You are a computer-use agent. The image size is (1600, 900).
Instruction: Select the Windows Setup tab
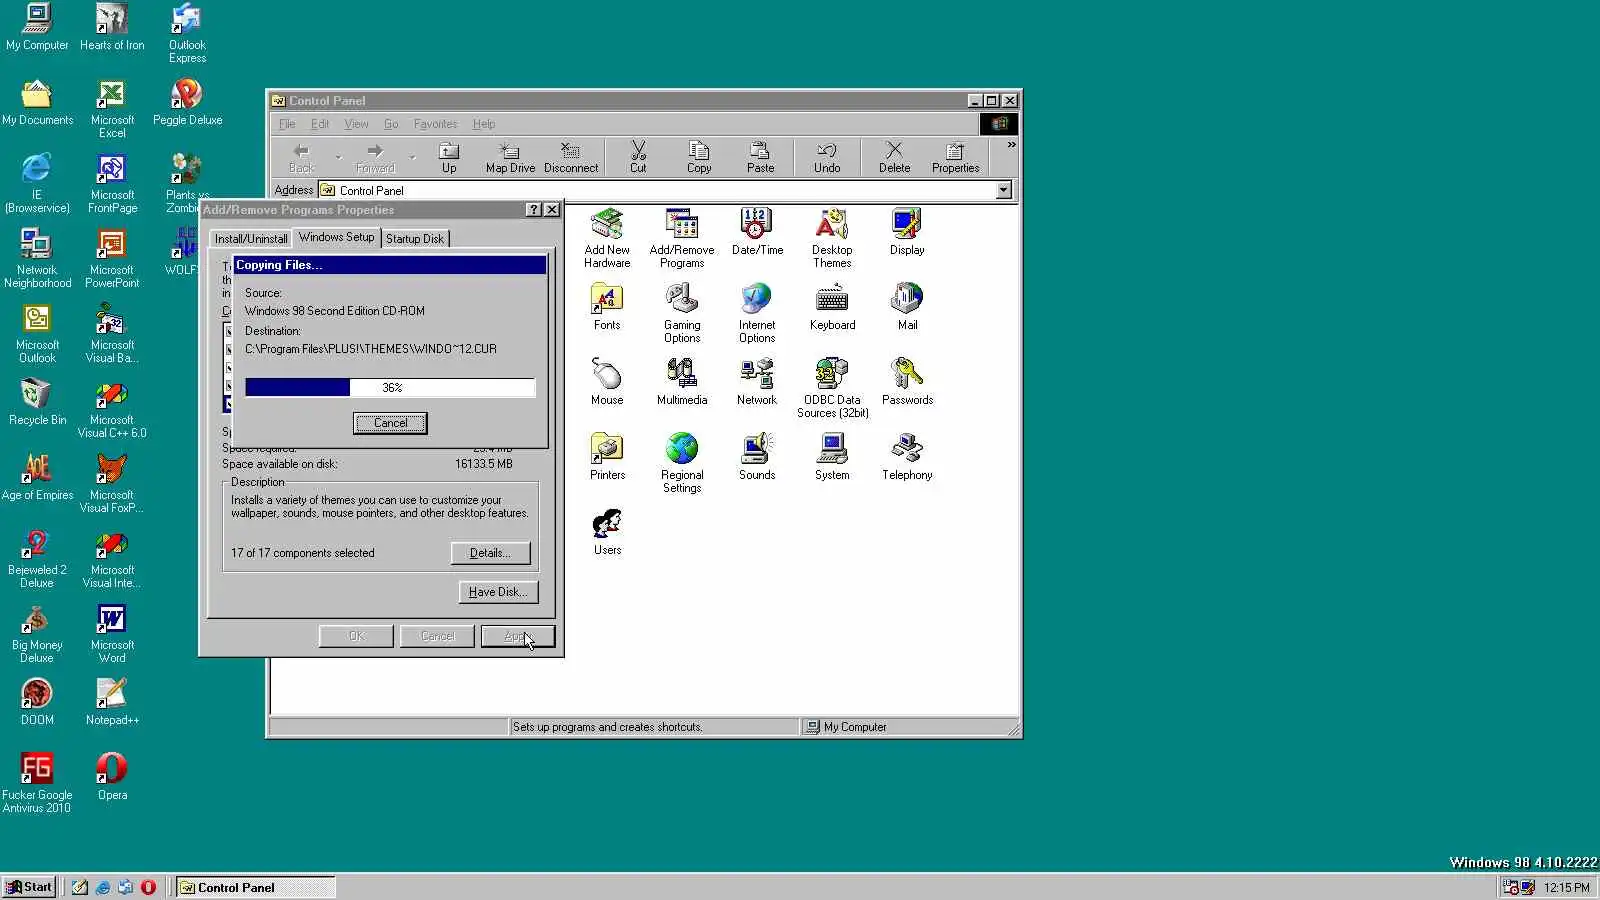point(336,237)
